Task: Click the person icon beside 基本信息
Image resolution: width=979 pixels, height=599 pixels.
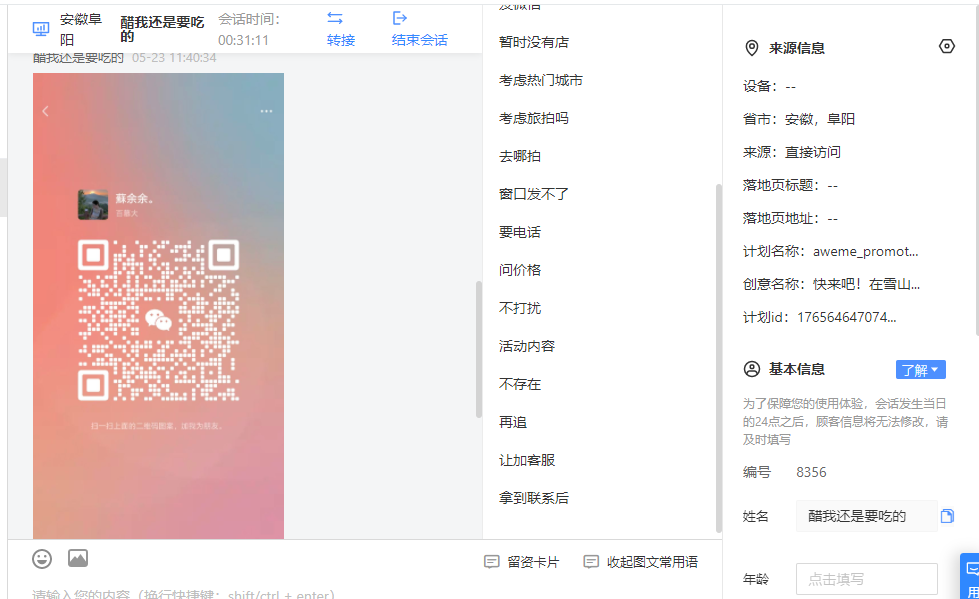Action: 752,369
